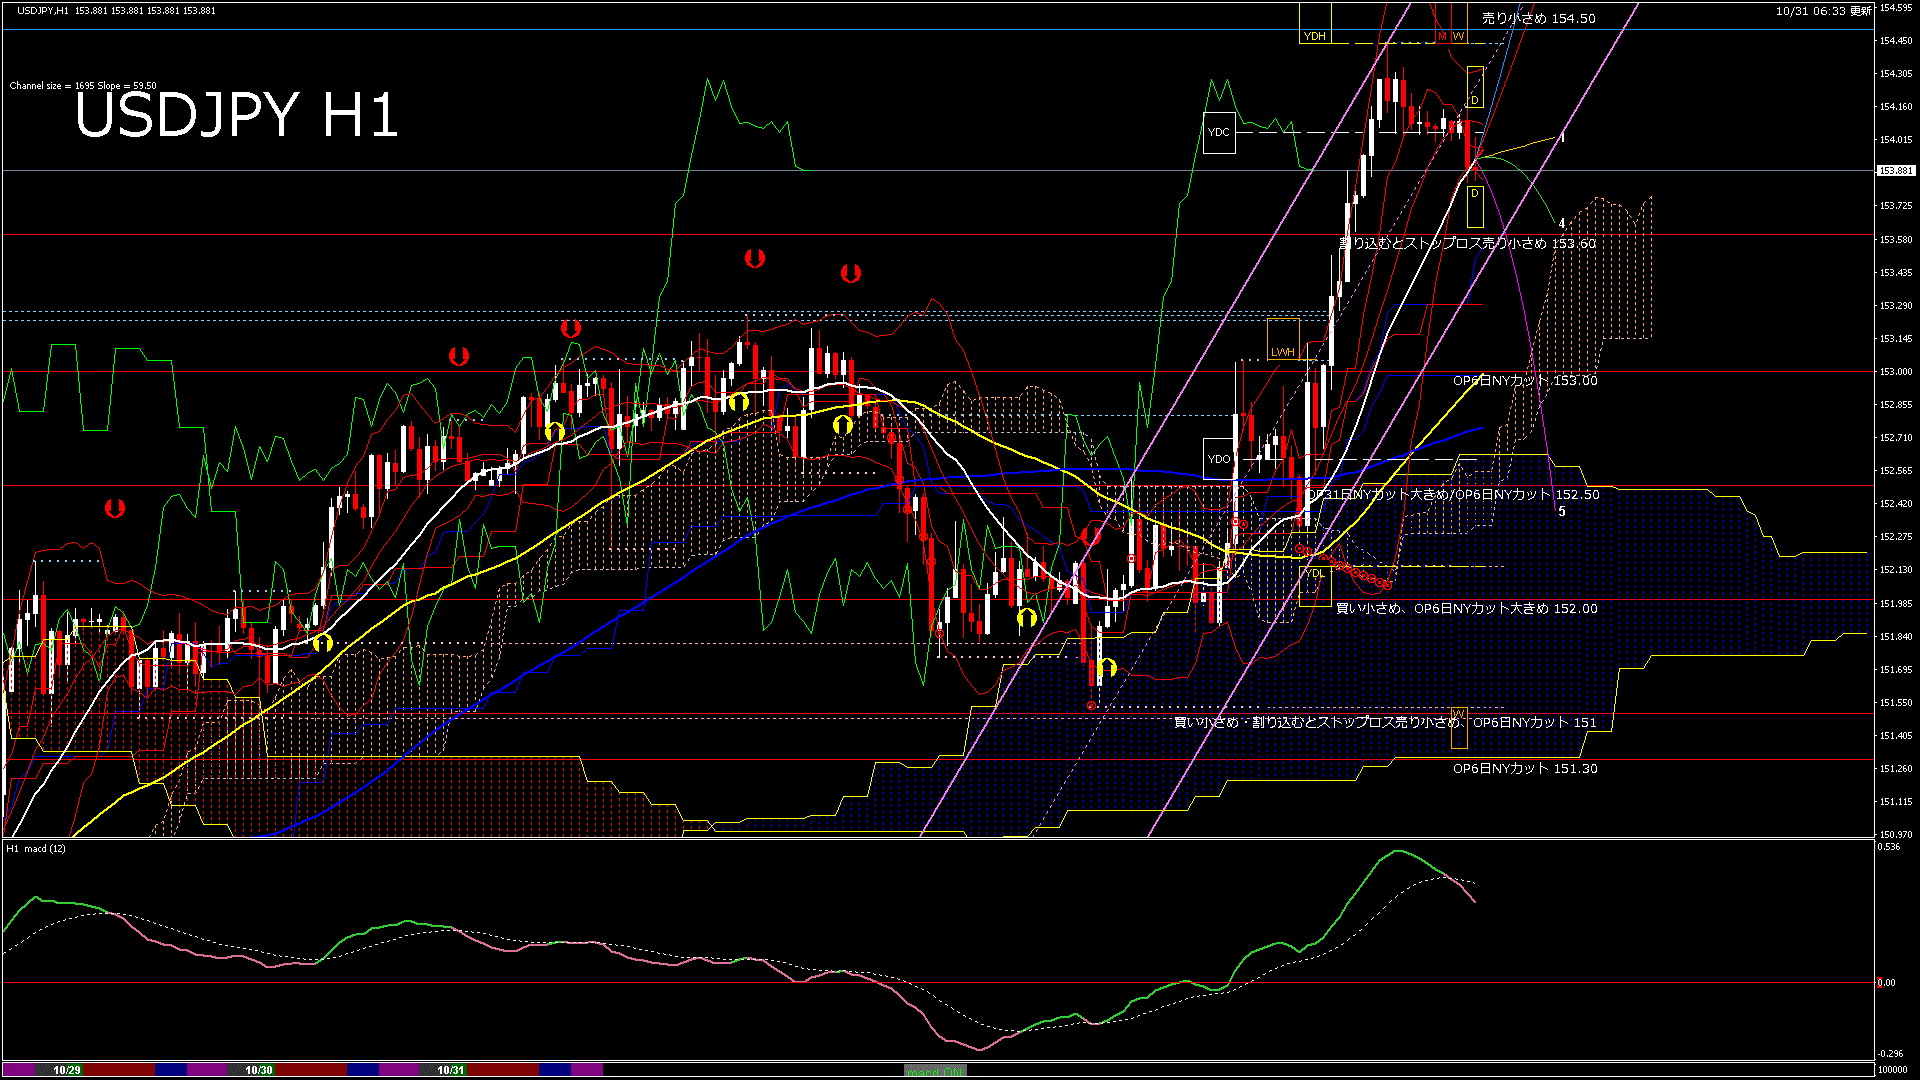1920x1080 pixels.
Task: Click the YDO marker box near 152.70
Action: [x=1218, y=458]
